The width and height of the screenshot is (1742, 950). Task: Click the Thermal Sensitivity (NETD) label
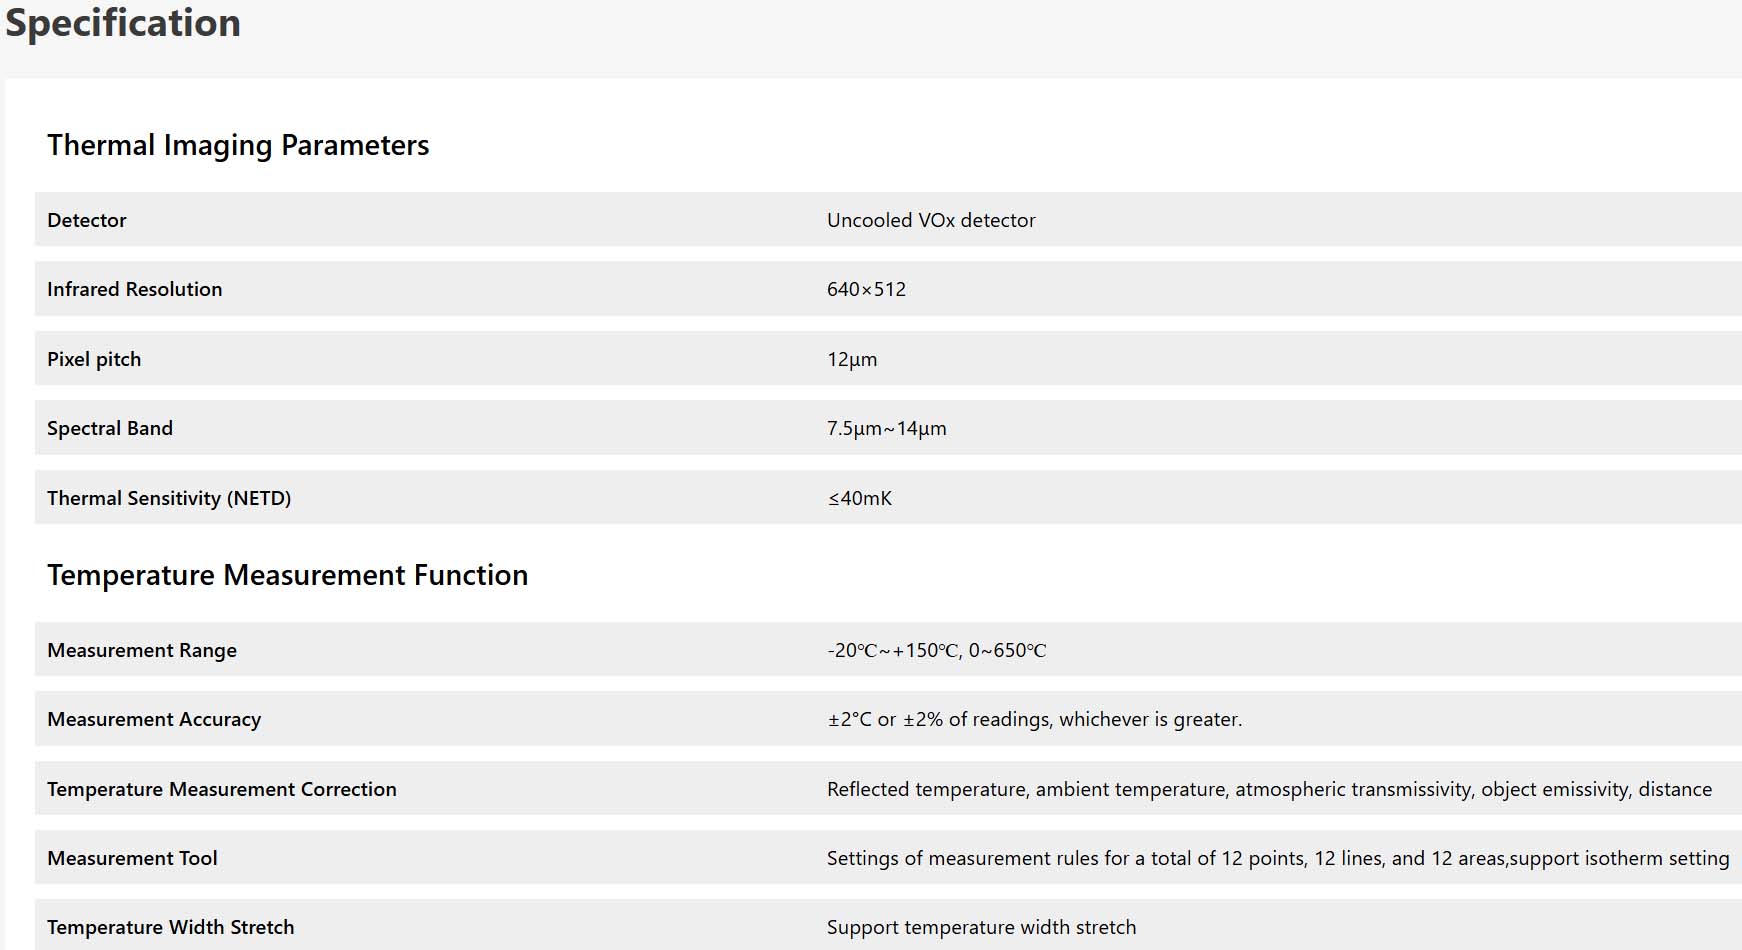click(169, 498)
